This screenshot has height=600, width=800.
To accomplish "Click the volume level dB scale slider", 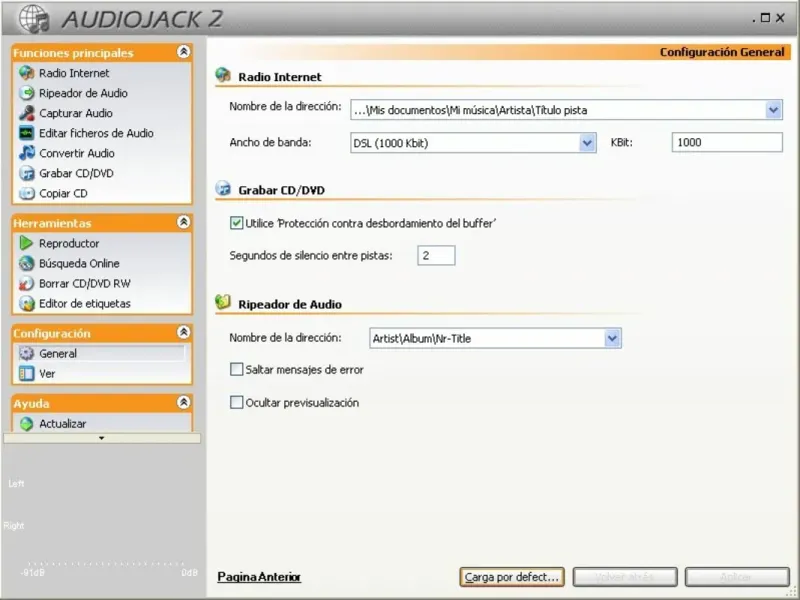I will [106, 564].
